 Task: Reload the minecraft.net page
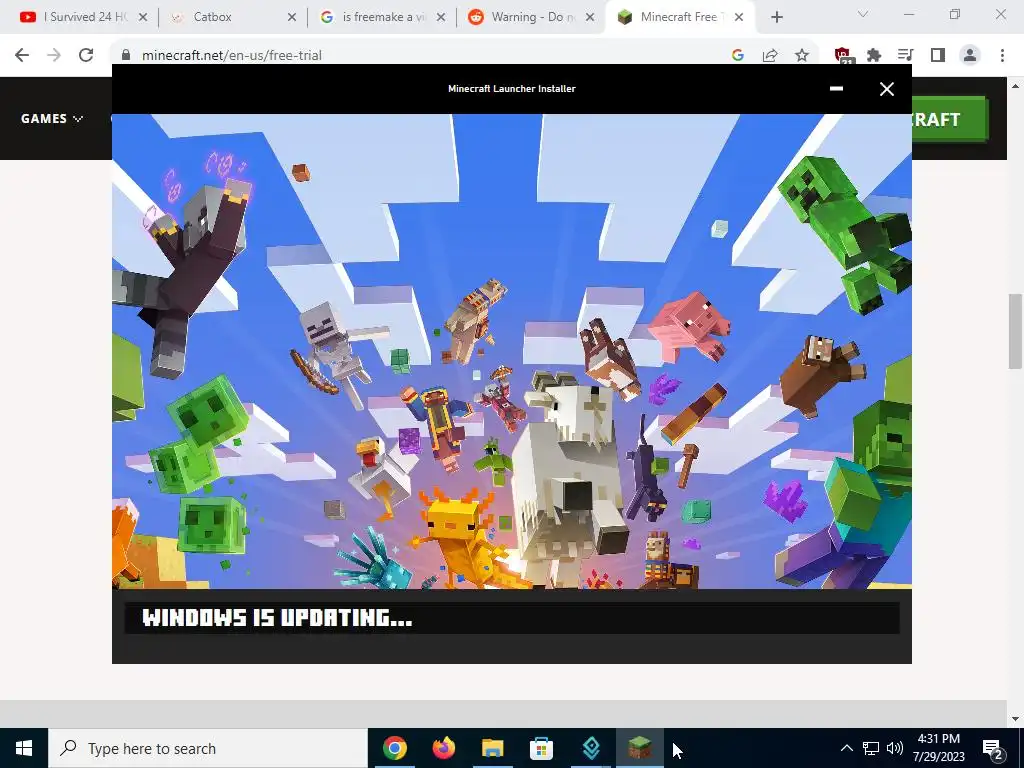[x=86, y=55]
